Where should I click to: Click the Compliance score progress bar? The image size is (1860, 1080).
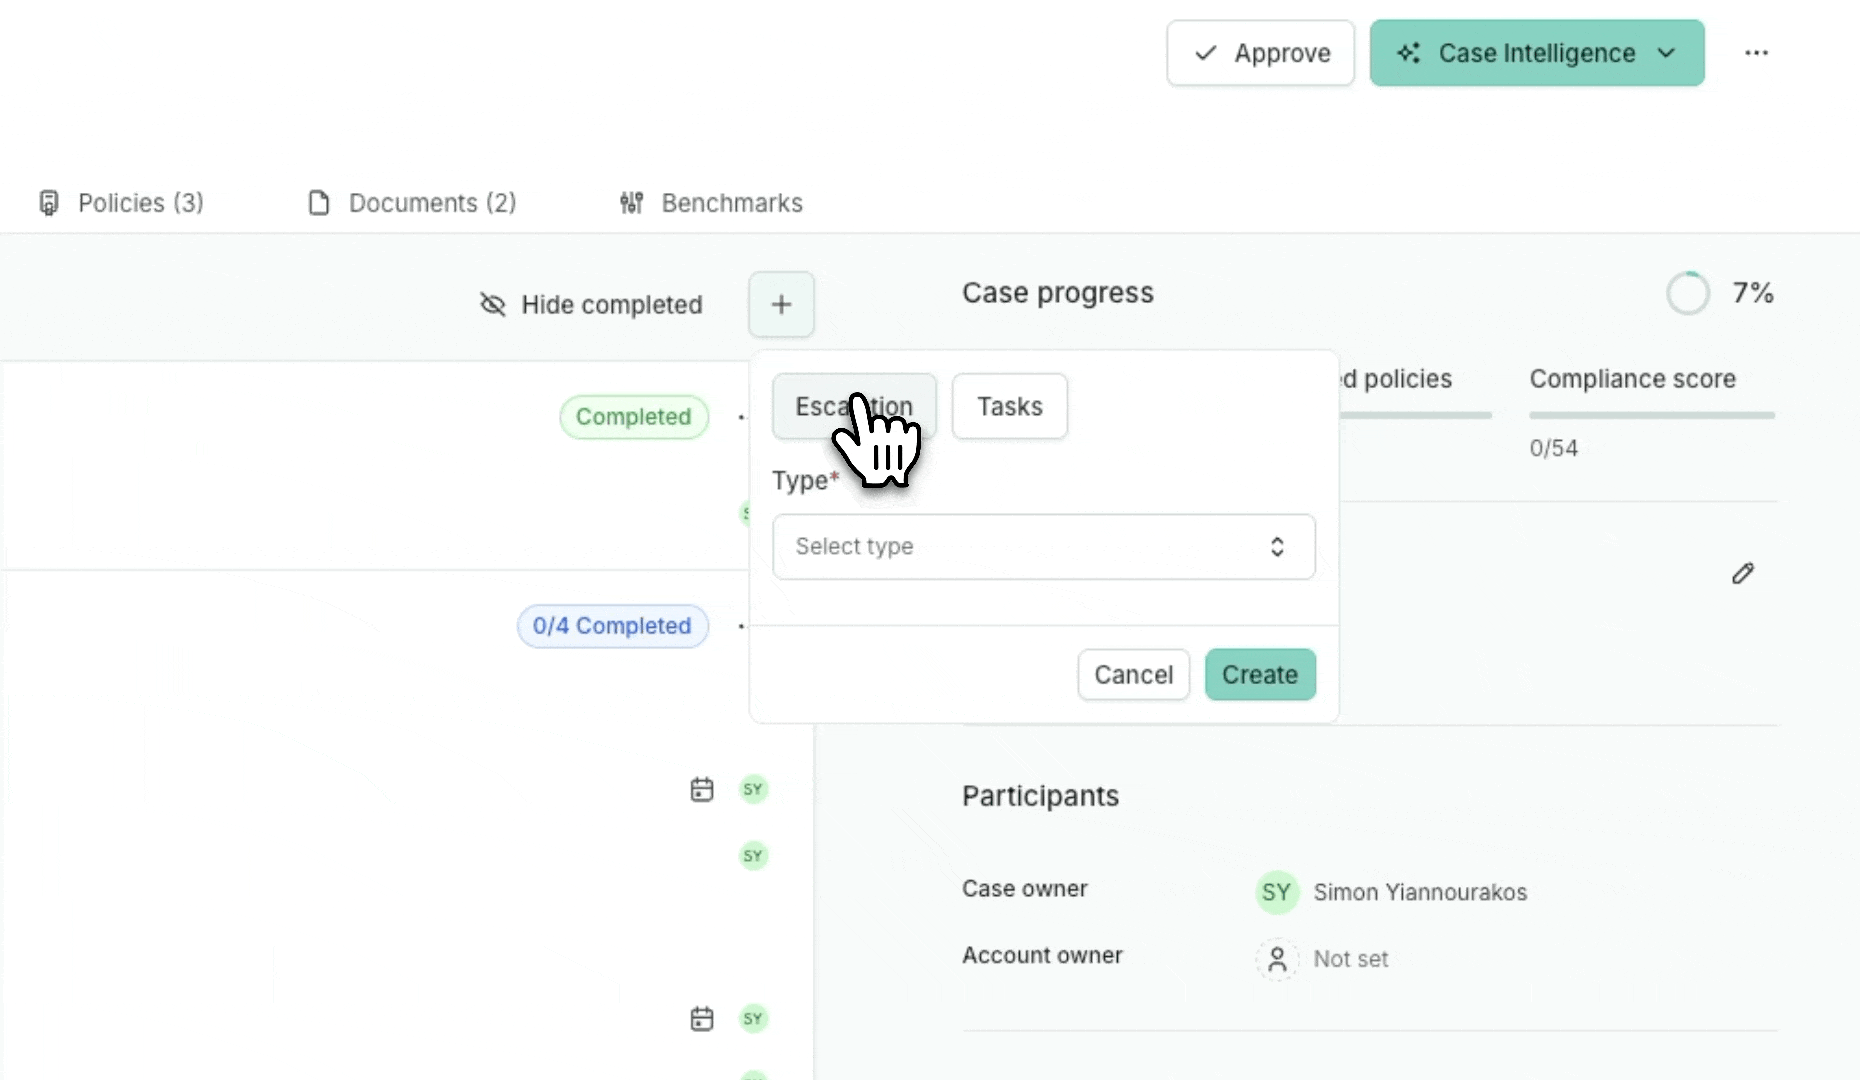1651,414
